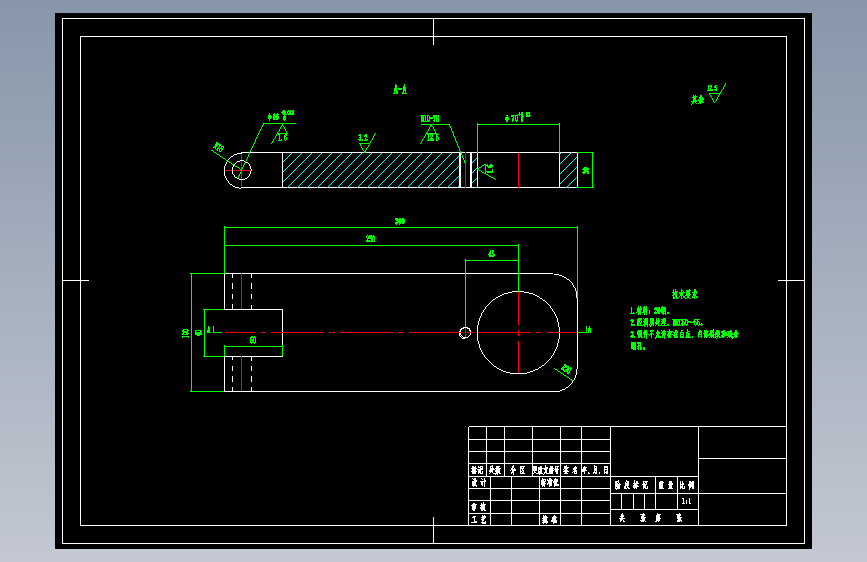
Task: Click the 年.月.日 header cell
Action: [596, 470]
